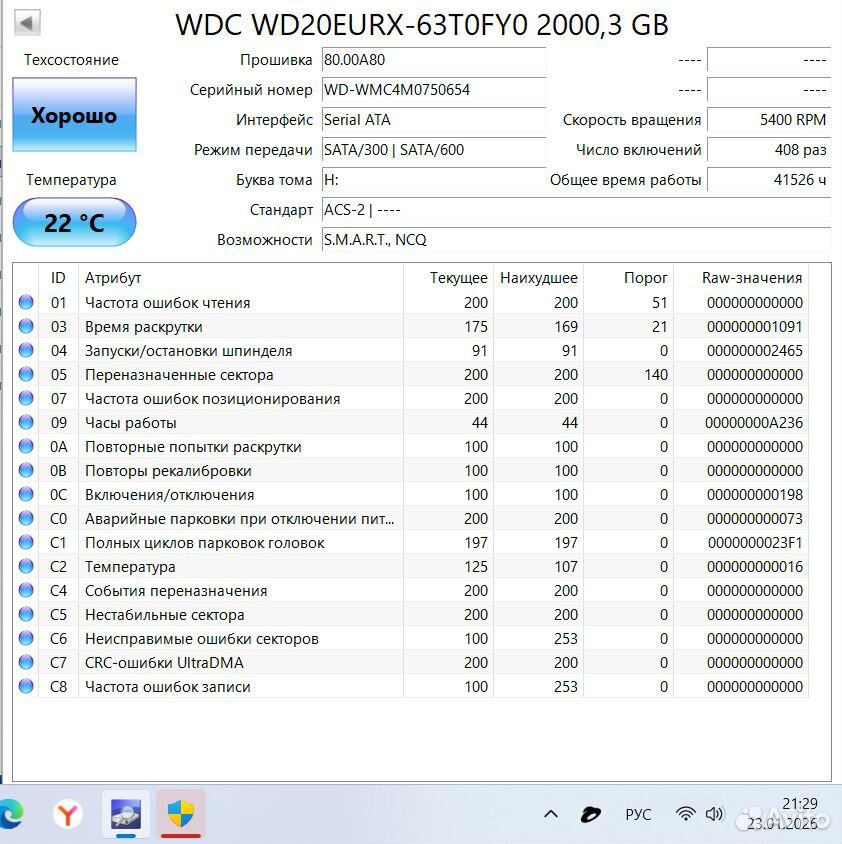Click the previous disk arrow button
This screenshot has height=844, width=842.
27,23
